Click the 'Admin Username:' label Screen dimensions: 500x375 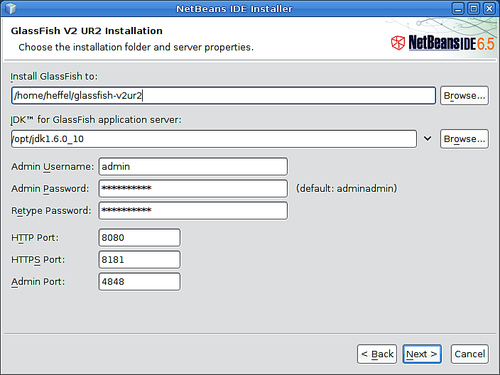coord(53,166)
